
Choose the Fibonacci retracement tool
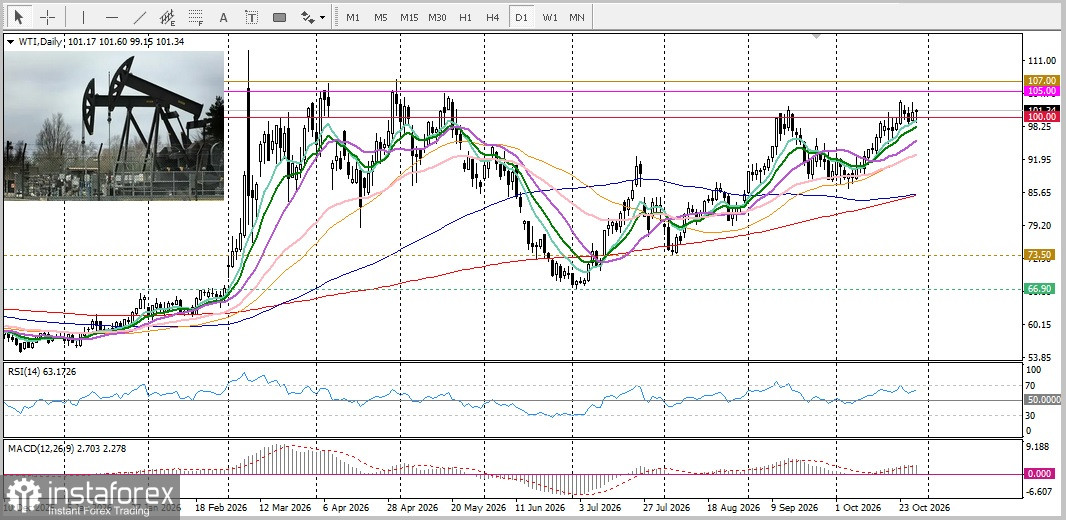[196, 17]
